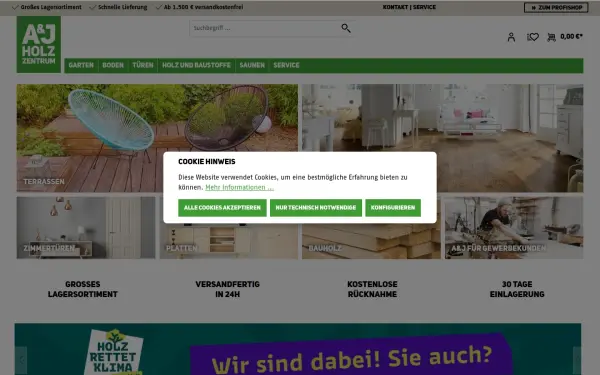Click 30 Tage Einlagerung text
The height and width of the screenshot is (375, 600).
(x=517, y=289)
